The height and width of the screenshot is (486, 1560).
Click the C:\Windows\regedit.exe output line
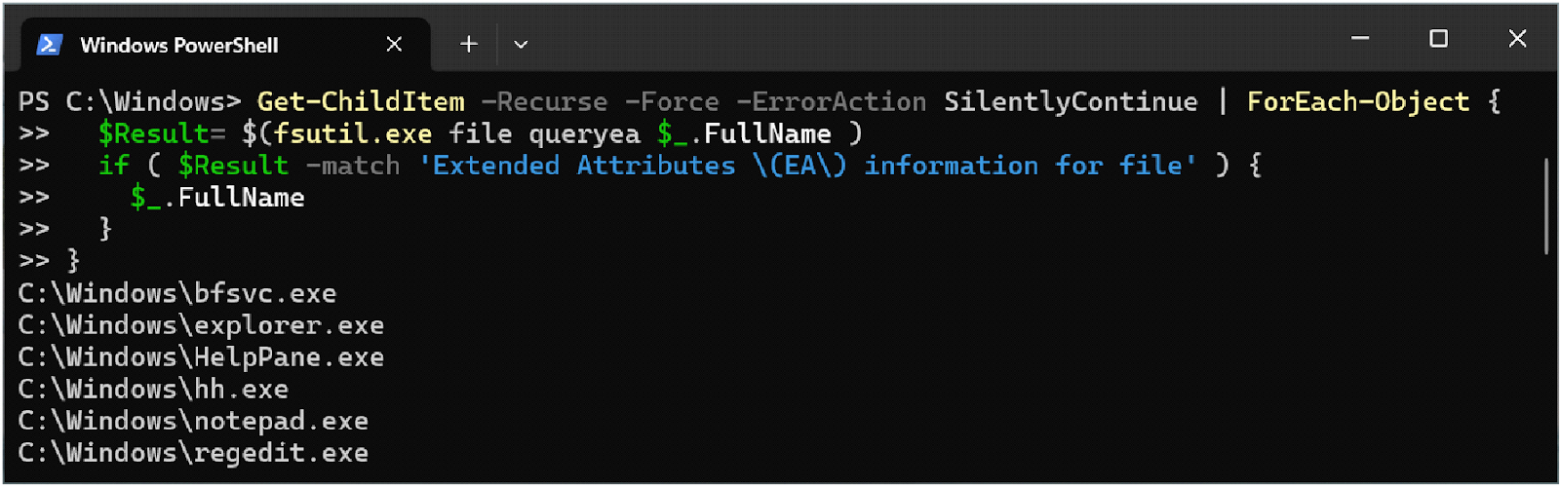tap(193, 453)
